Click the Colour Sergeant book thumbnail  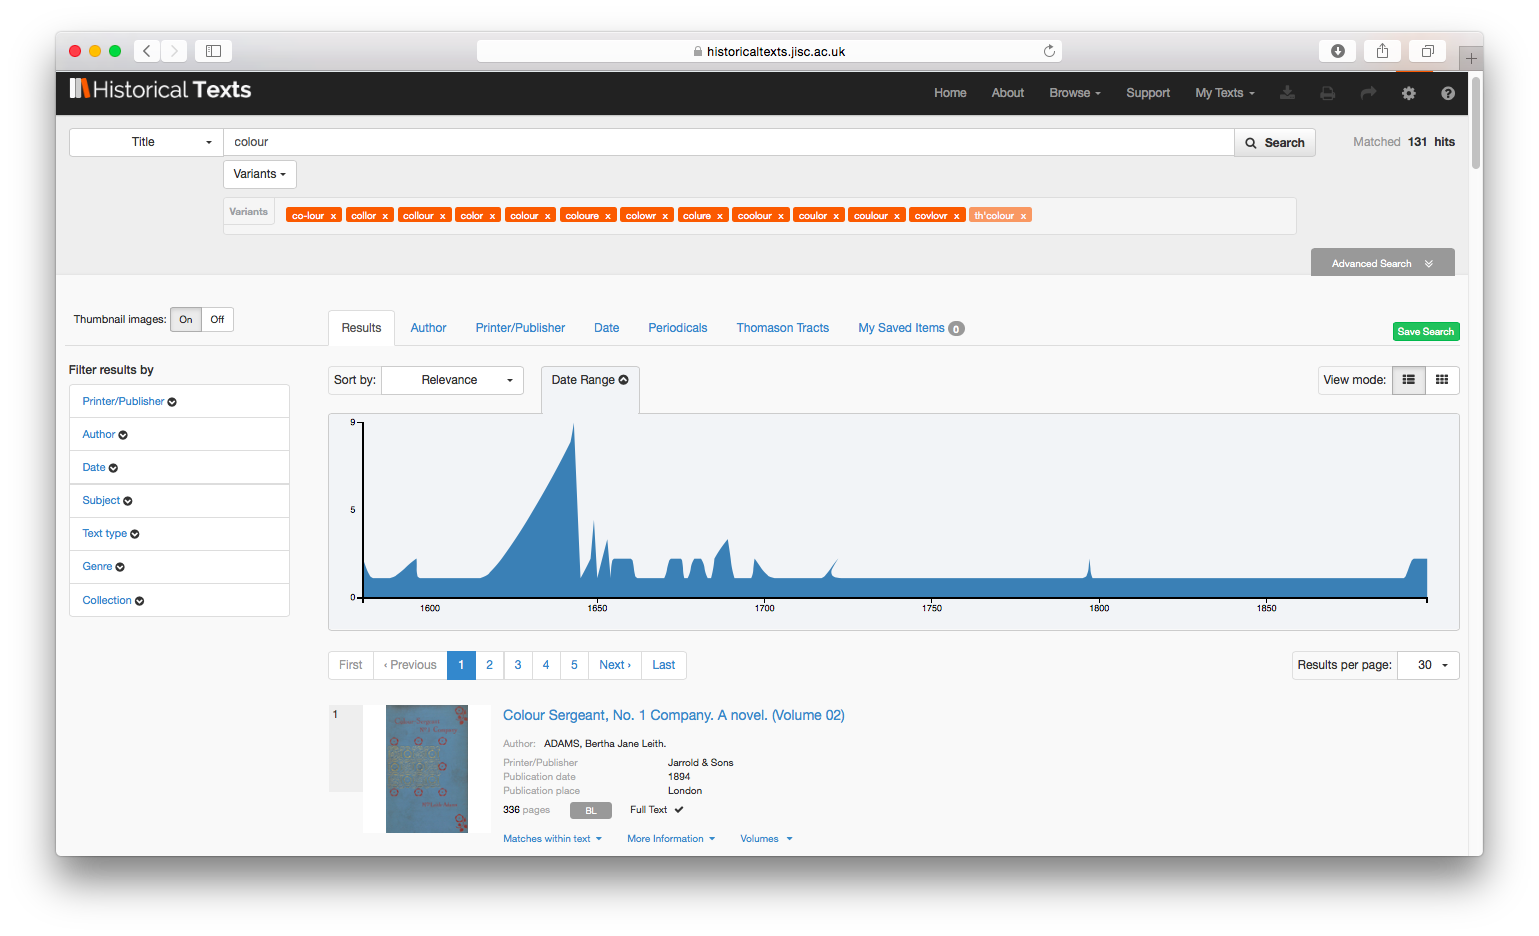pyautogui.click(x=427, y=769)
